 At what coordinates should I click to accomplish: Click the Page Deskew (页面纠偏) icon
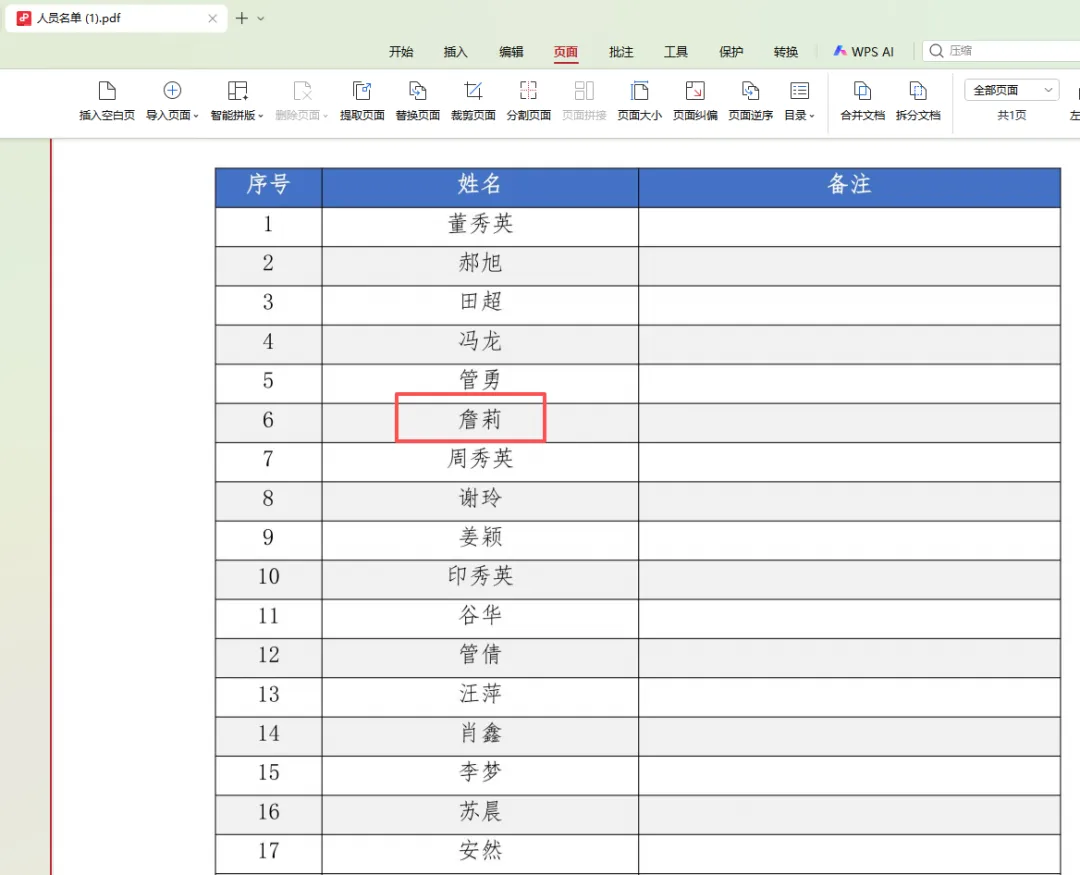[x=695, y=90]
